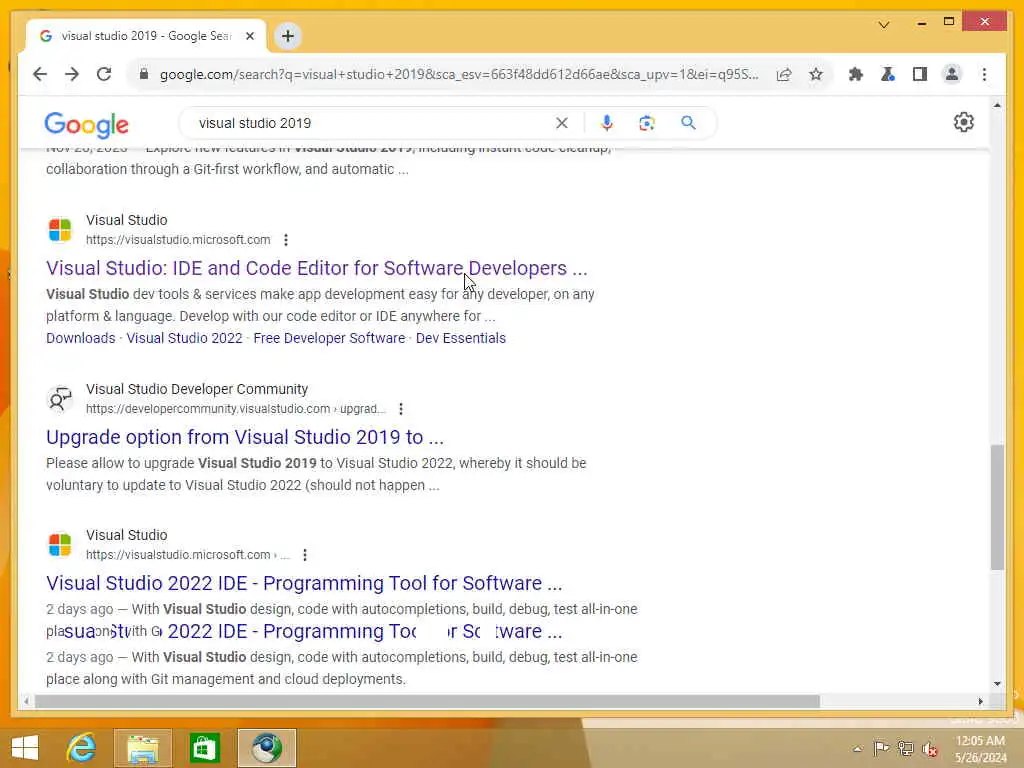Screen dimensions: 1024x768
Task: Reload the Google search page
Action: [104, 74]
